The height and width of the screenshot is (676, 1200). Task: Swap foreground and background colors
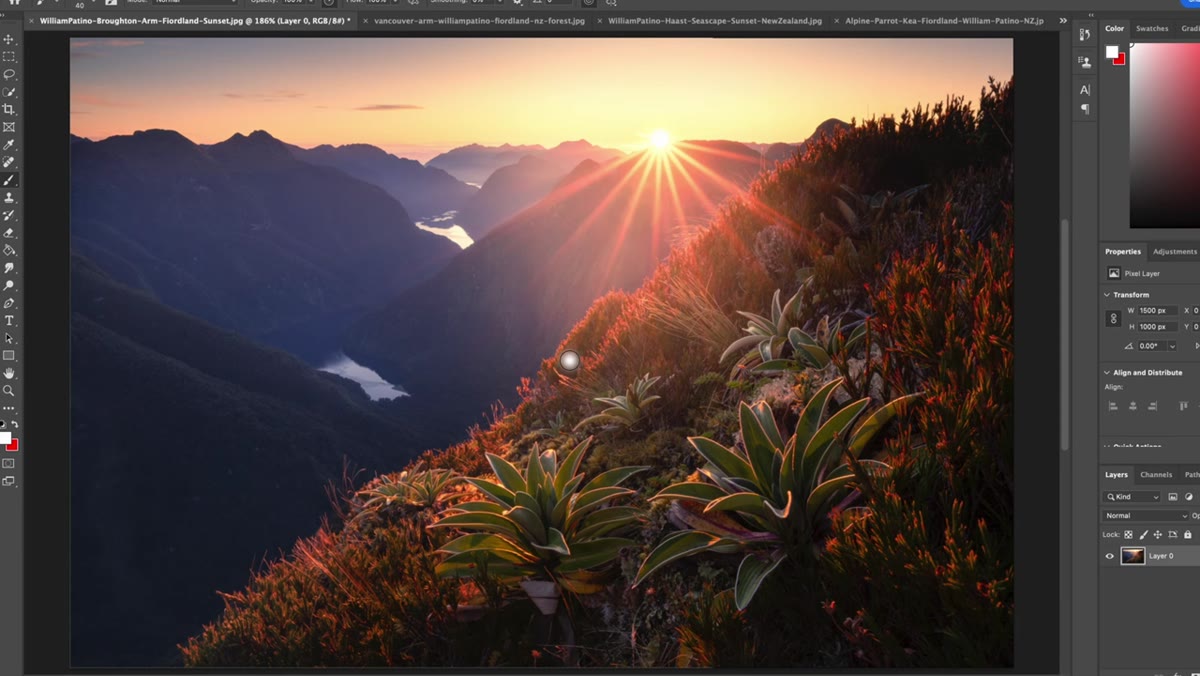pyautogui.click(x=15, y=425)
